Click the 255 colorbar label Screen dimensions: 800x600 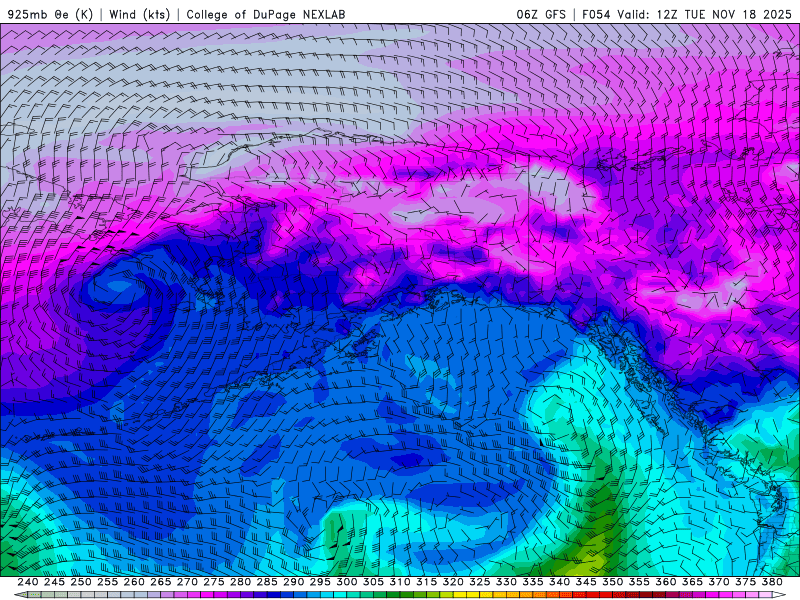107,582
